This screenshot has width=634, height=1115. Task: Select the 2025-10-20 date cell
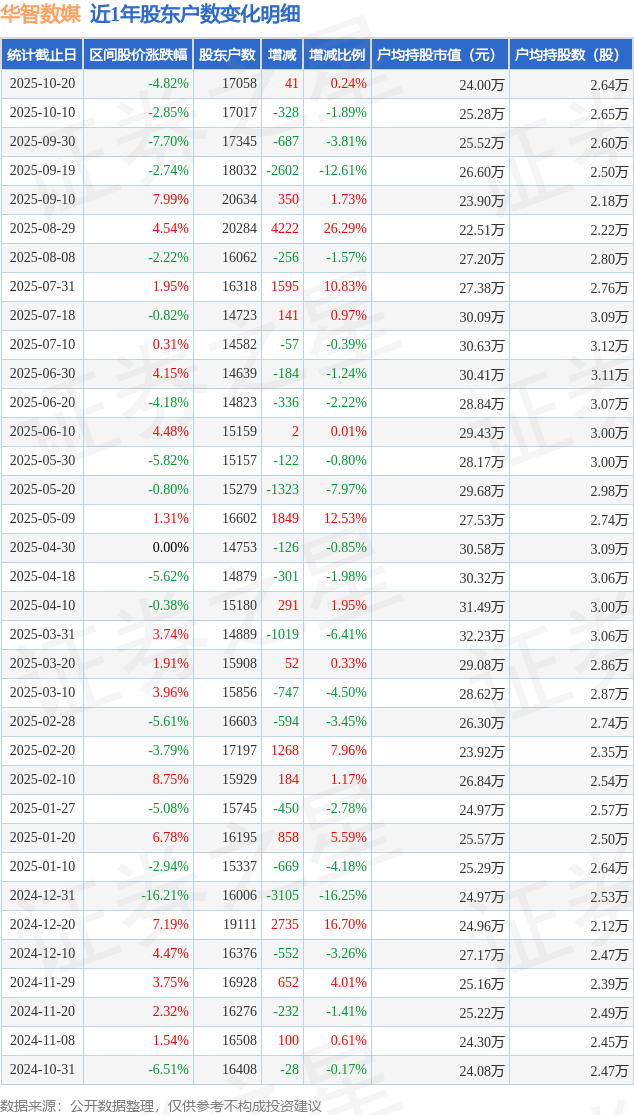click(42, 84)
